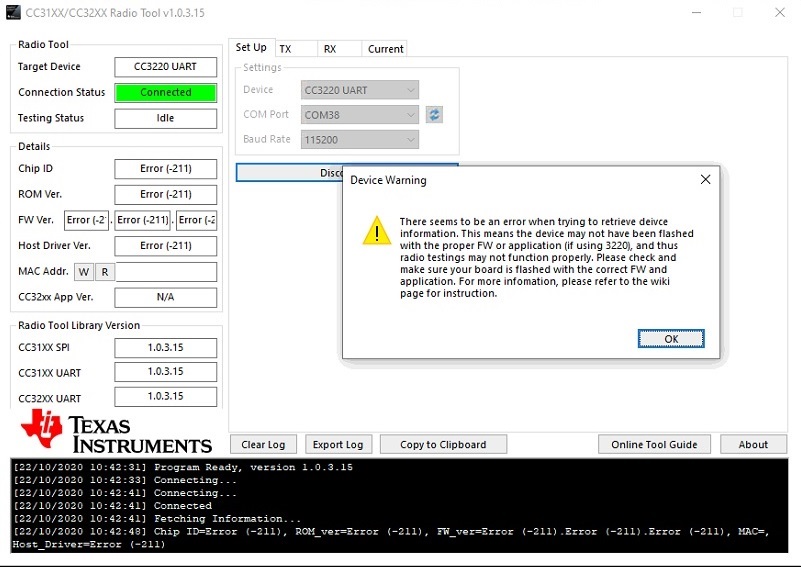801x567 pixels.
Task: Click the CC32XX UART version field
Action: click(x=166, y=396)
